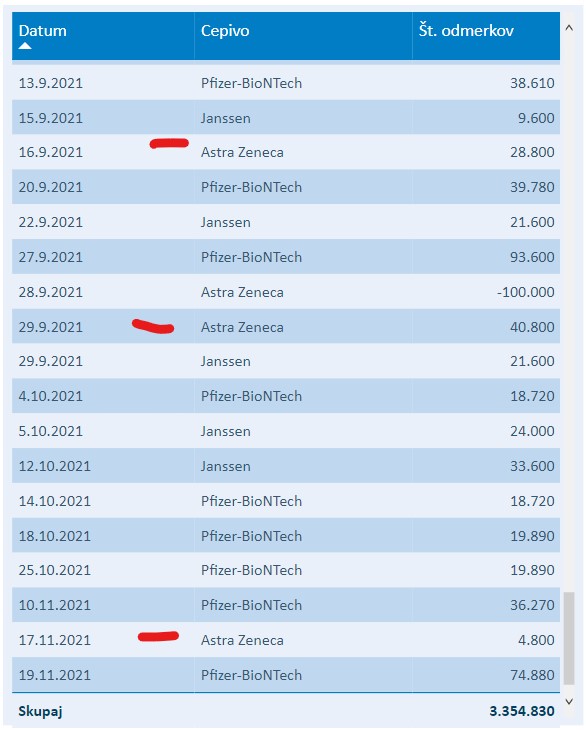Click the 74.880 doses value
Image resolution: width=586 pixels, height=730 pixels.
(x=532, y=675)
